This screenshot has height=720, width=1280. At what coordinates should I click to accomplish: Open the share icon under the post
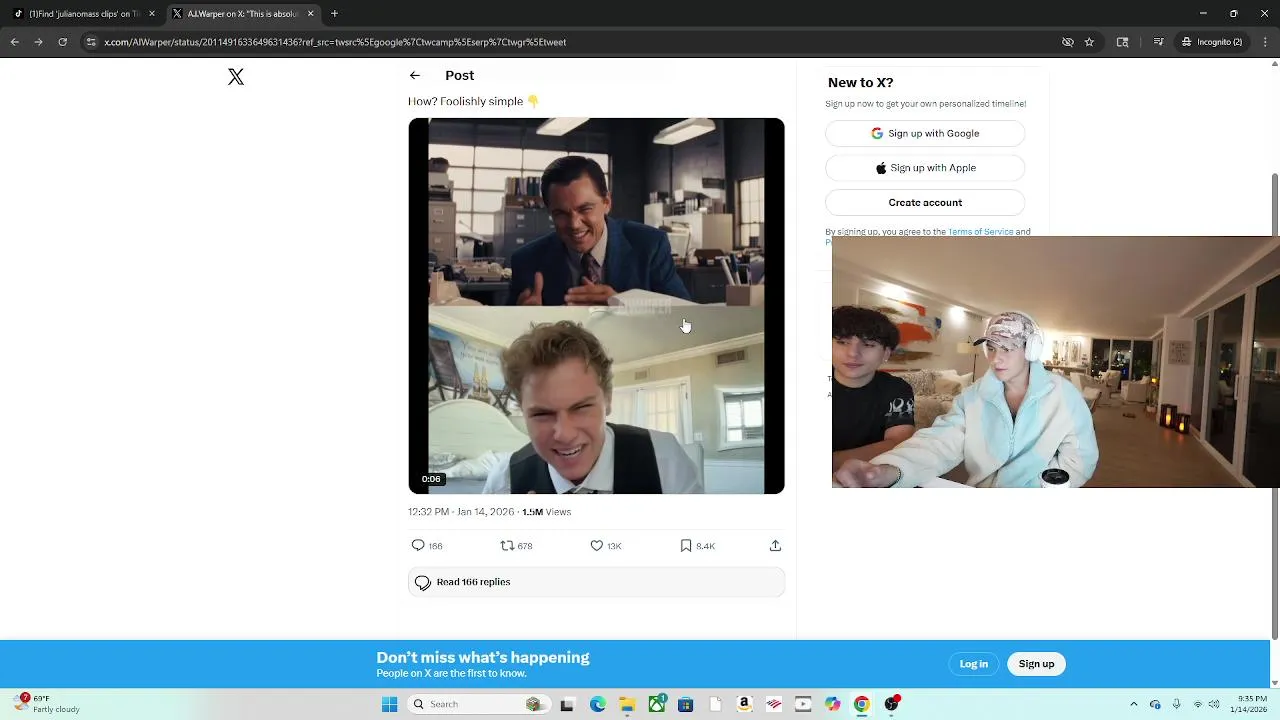tap(775, 546)
